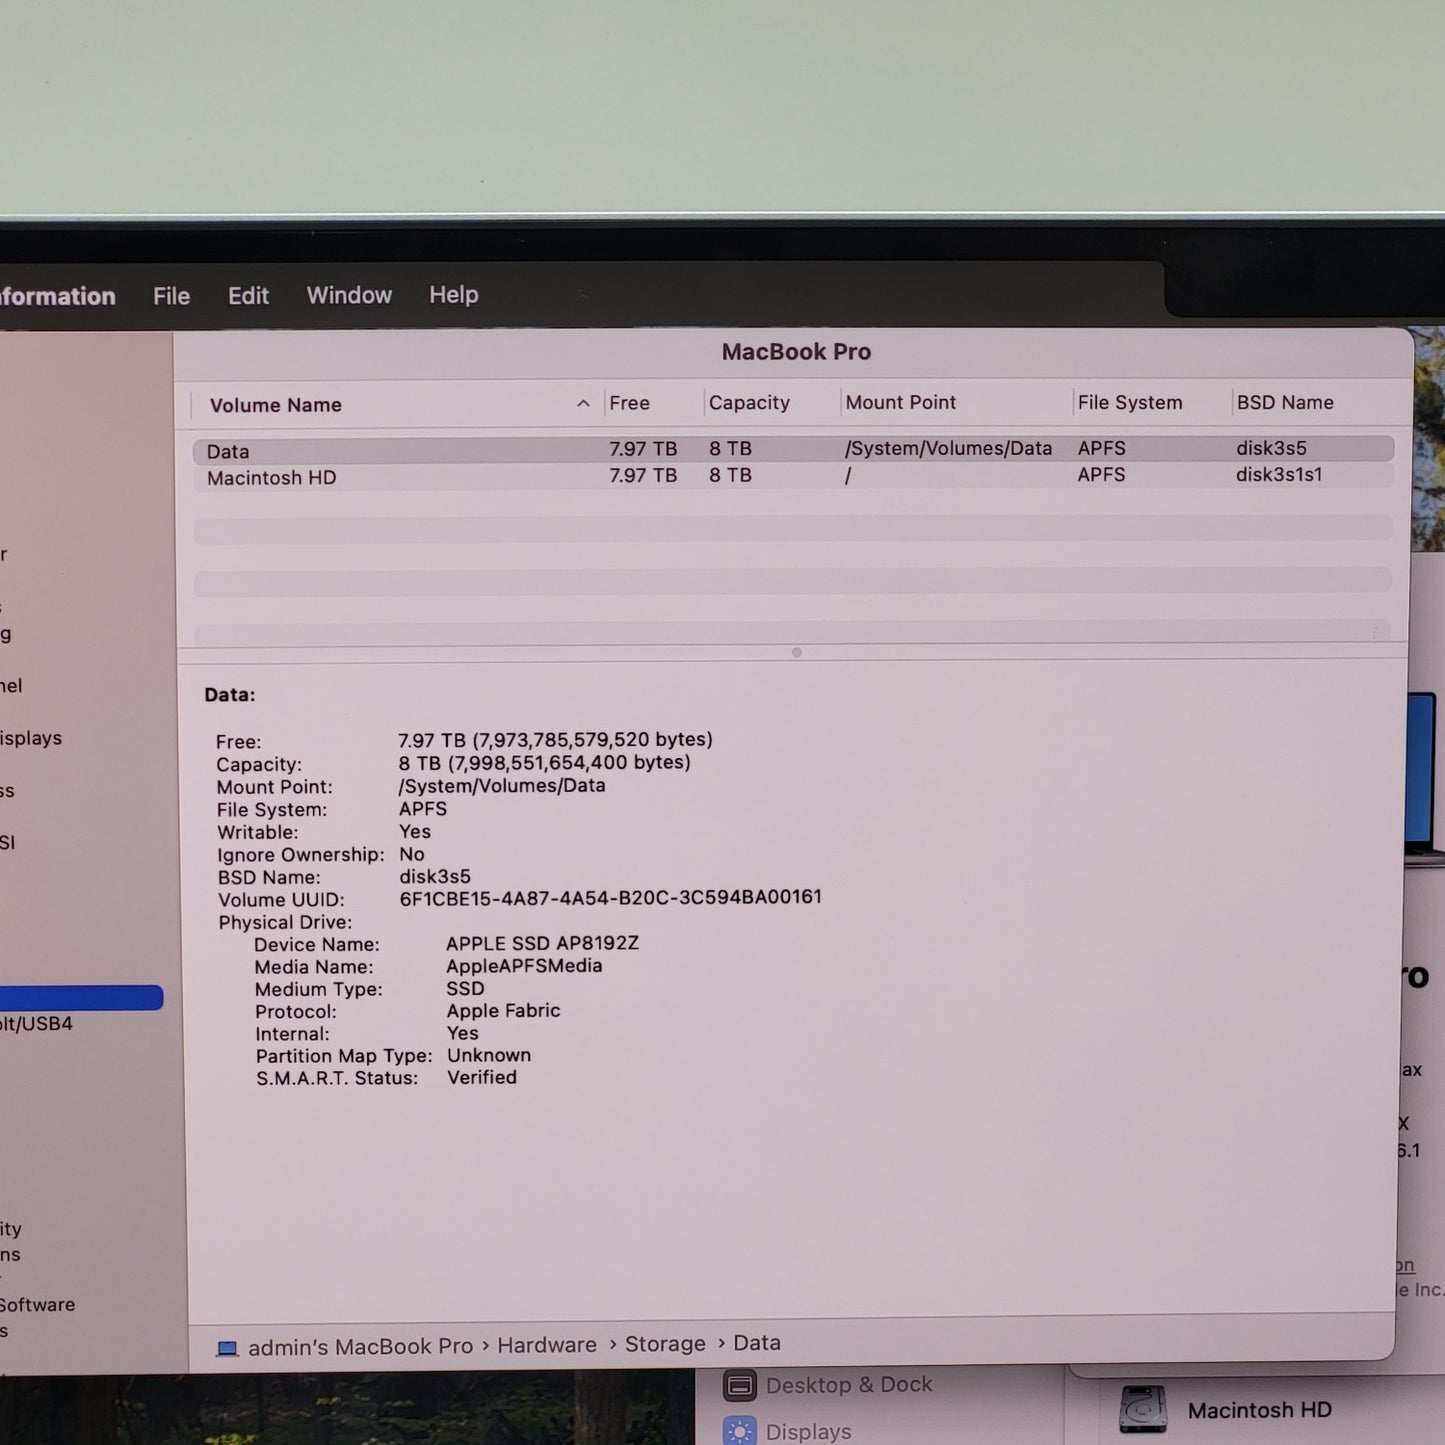This screenshot has height=1445, width=1445.
Task: Open Desktop & Dock in System Settings
Action: pyautogui.click(x=849, y=1385)
